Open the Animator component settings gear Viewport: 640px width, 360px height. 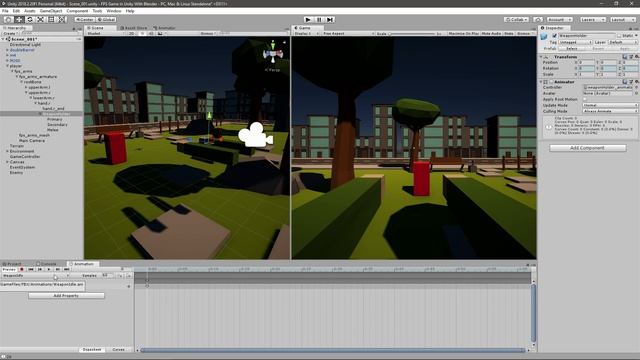tap(636, 82)
